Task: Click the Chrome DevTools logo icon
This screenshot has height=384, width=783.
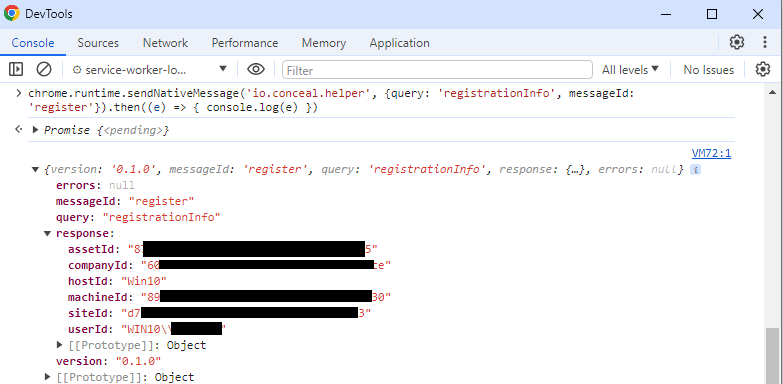Action: (x=12, y=13)
